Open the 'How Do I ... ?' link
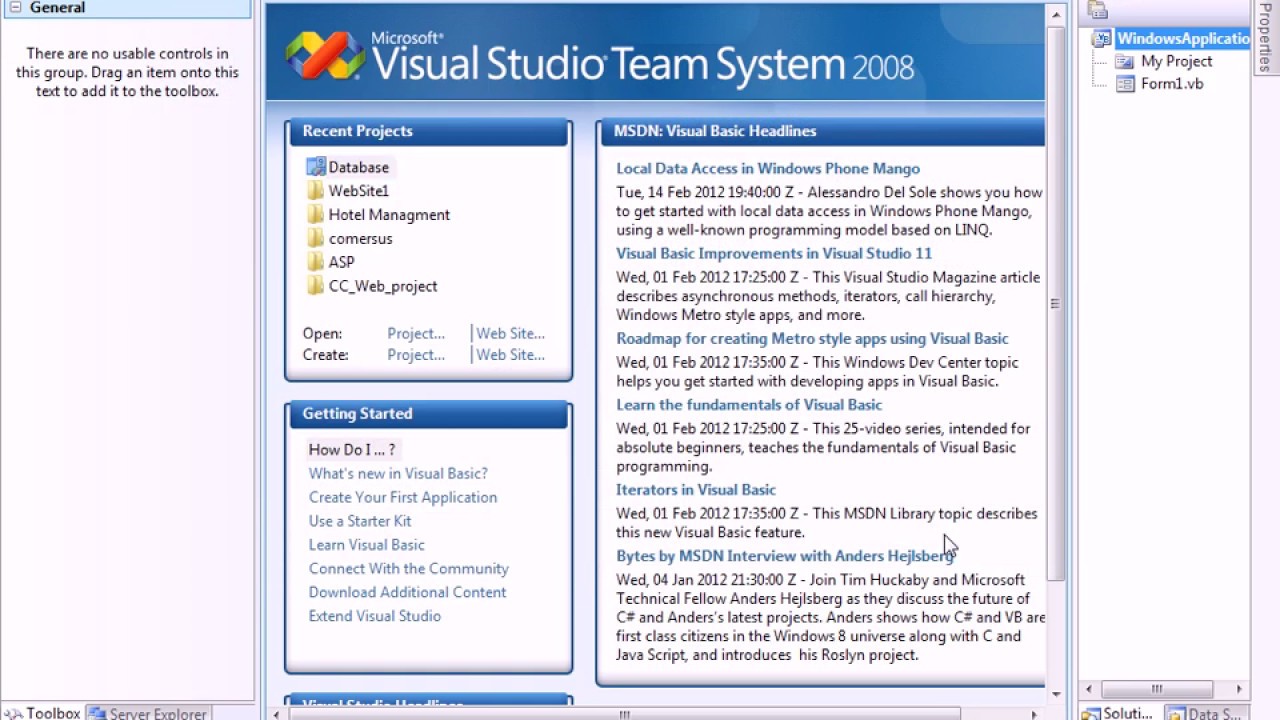Screen dimensions: 1280x720 point(352,450)
